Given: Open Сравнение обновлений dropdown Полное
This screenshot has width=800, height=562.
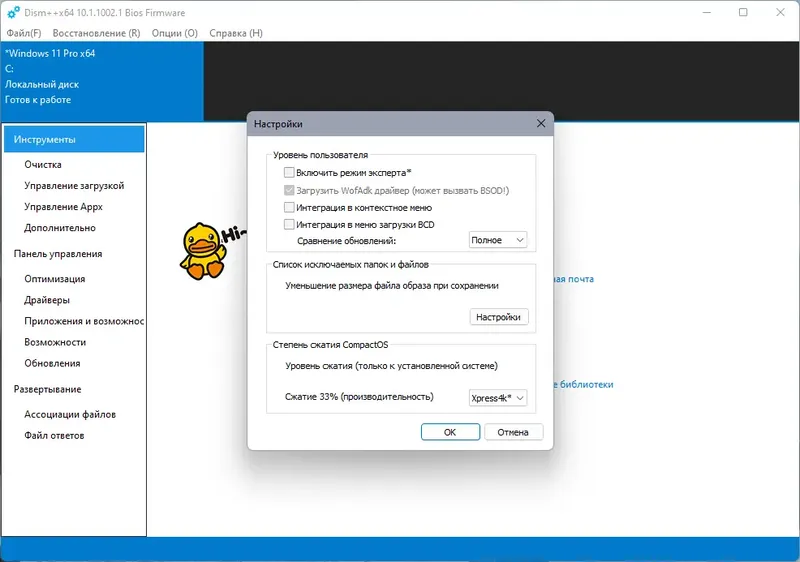Looking at the screenshot, I should (x=497, y=240).
